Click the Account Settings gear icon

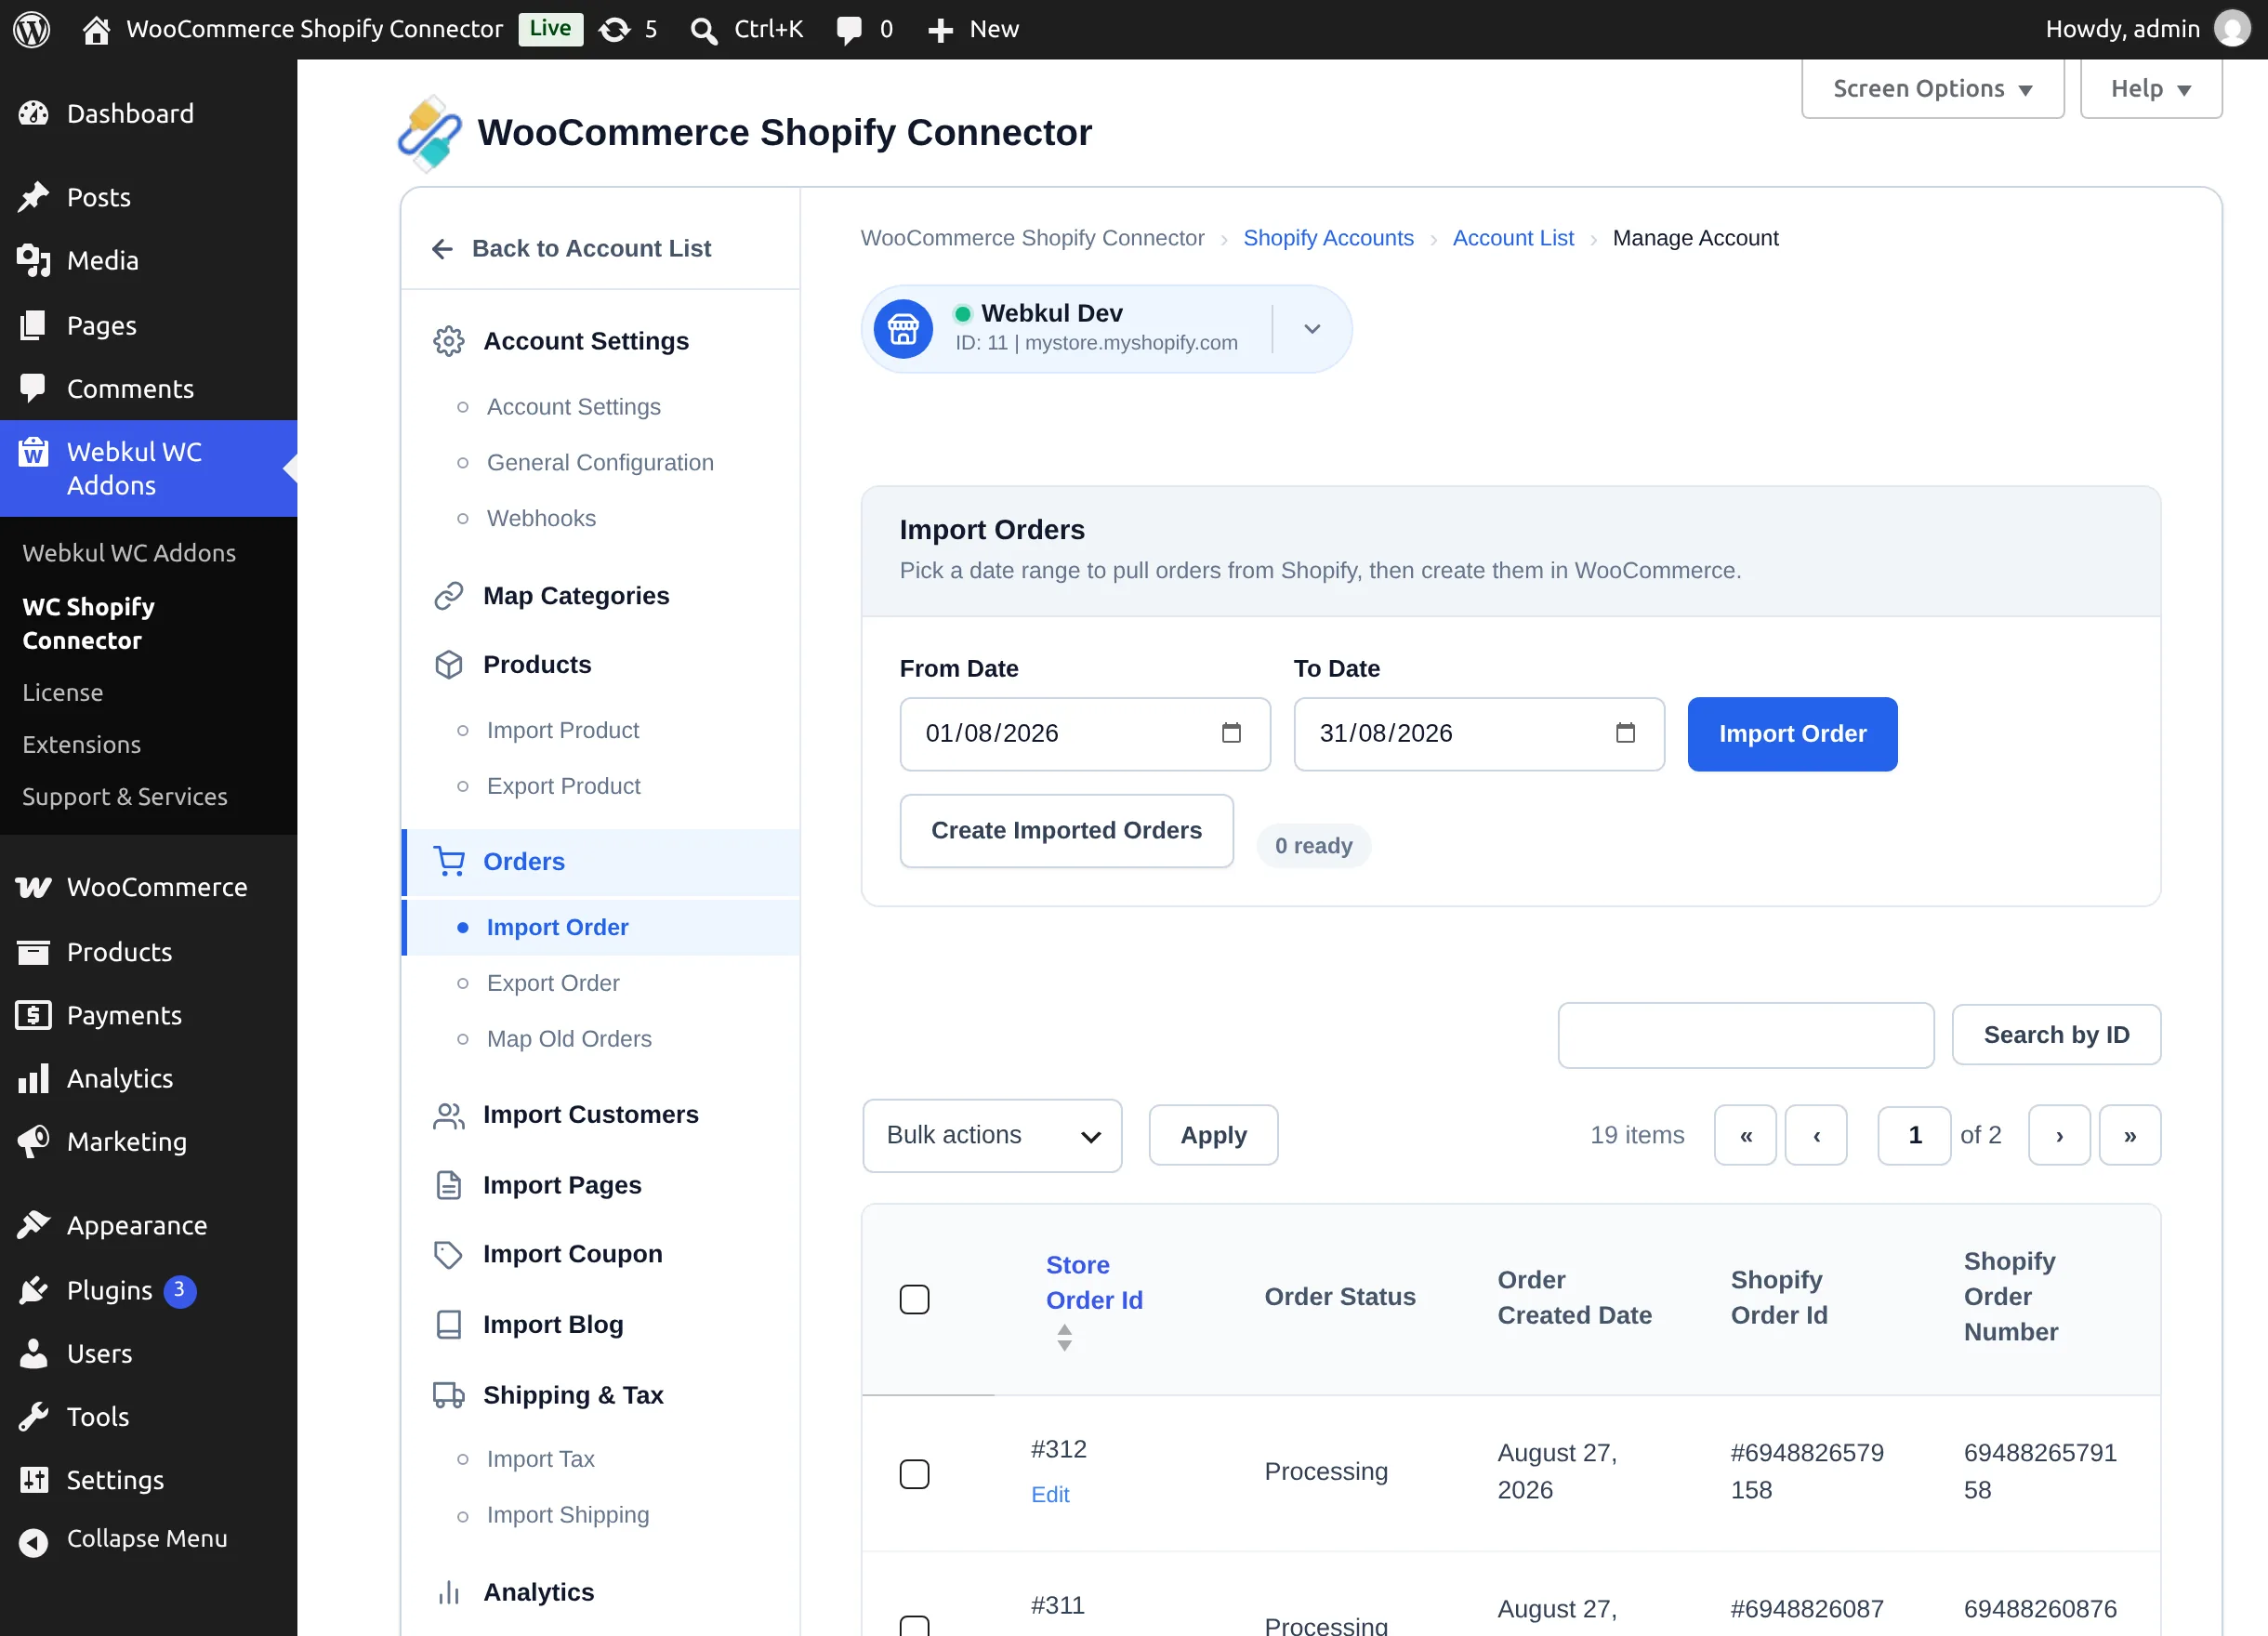pyautogui.click(x=448, y=341)
